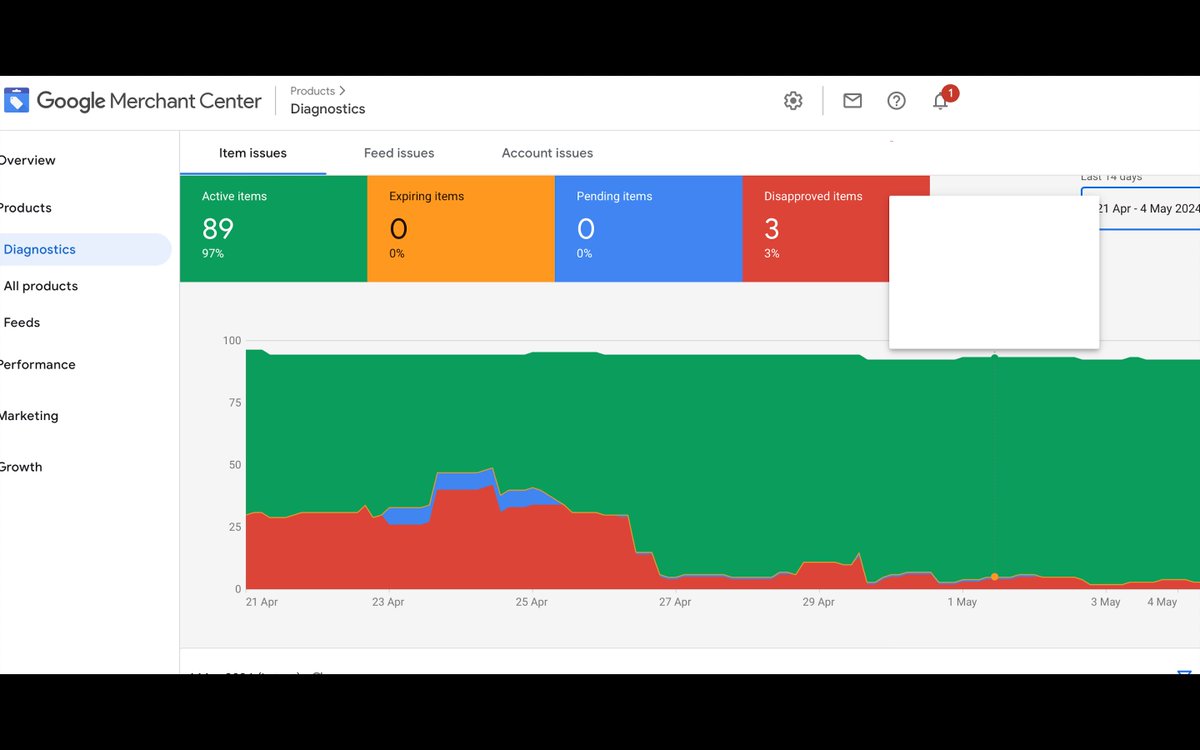The image size is (1200, 750).
Task: Click the 21 Apr axis label
Action: click(262, 602)
